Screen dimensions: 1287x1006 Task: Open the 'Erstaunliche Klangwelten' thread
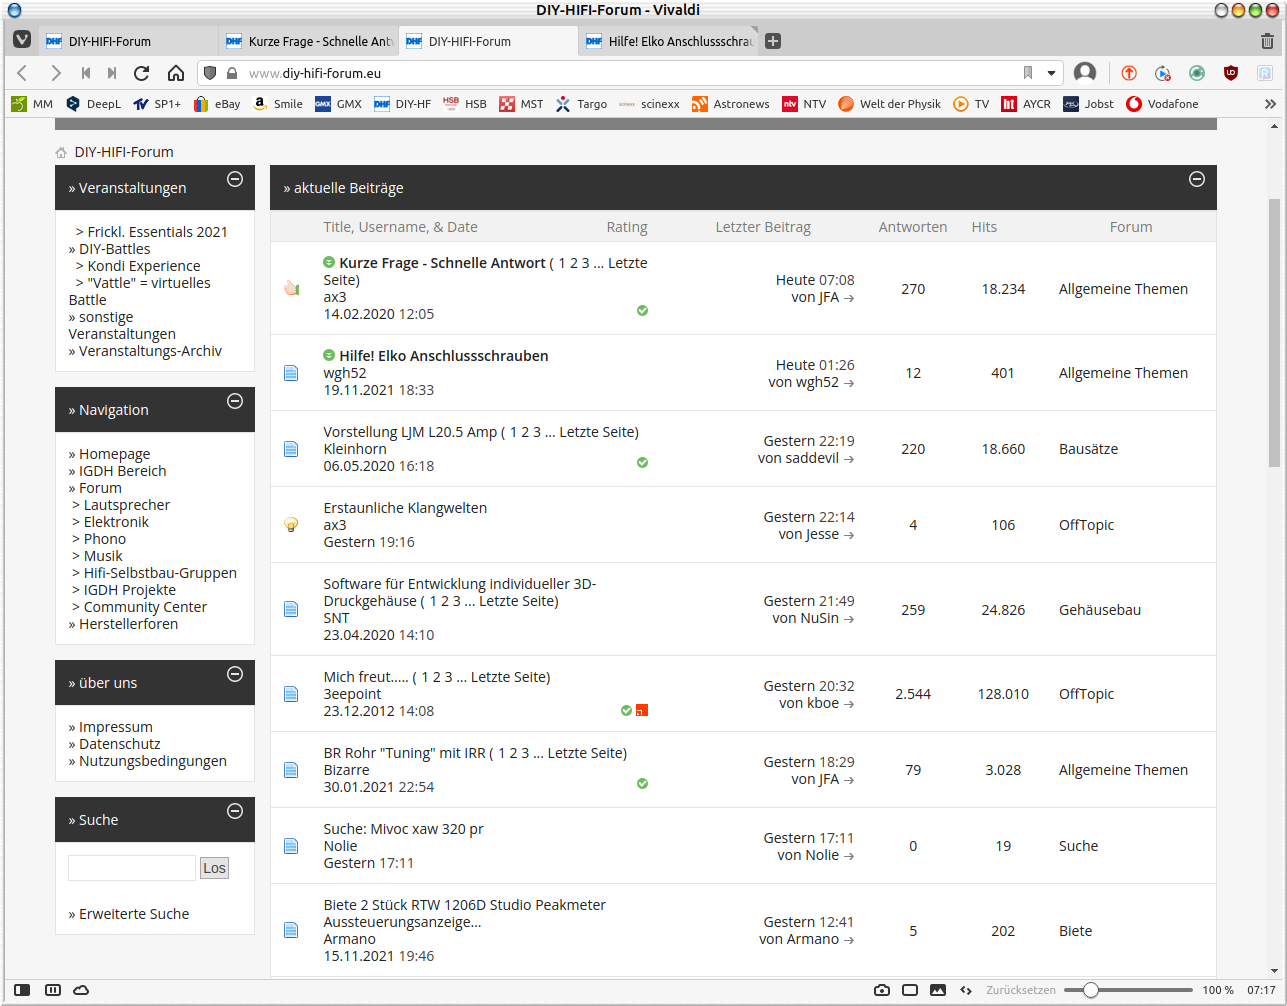(x=405, y=508)
